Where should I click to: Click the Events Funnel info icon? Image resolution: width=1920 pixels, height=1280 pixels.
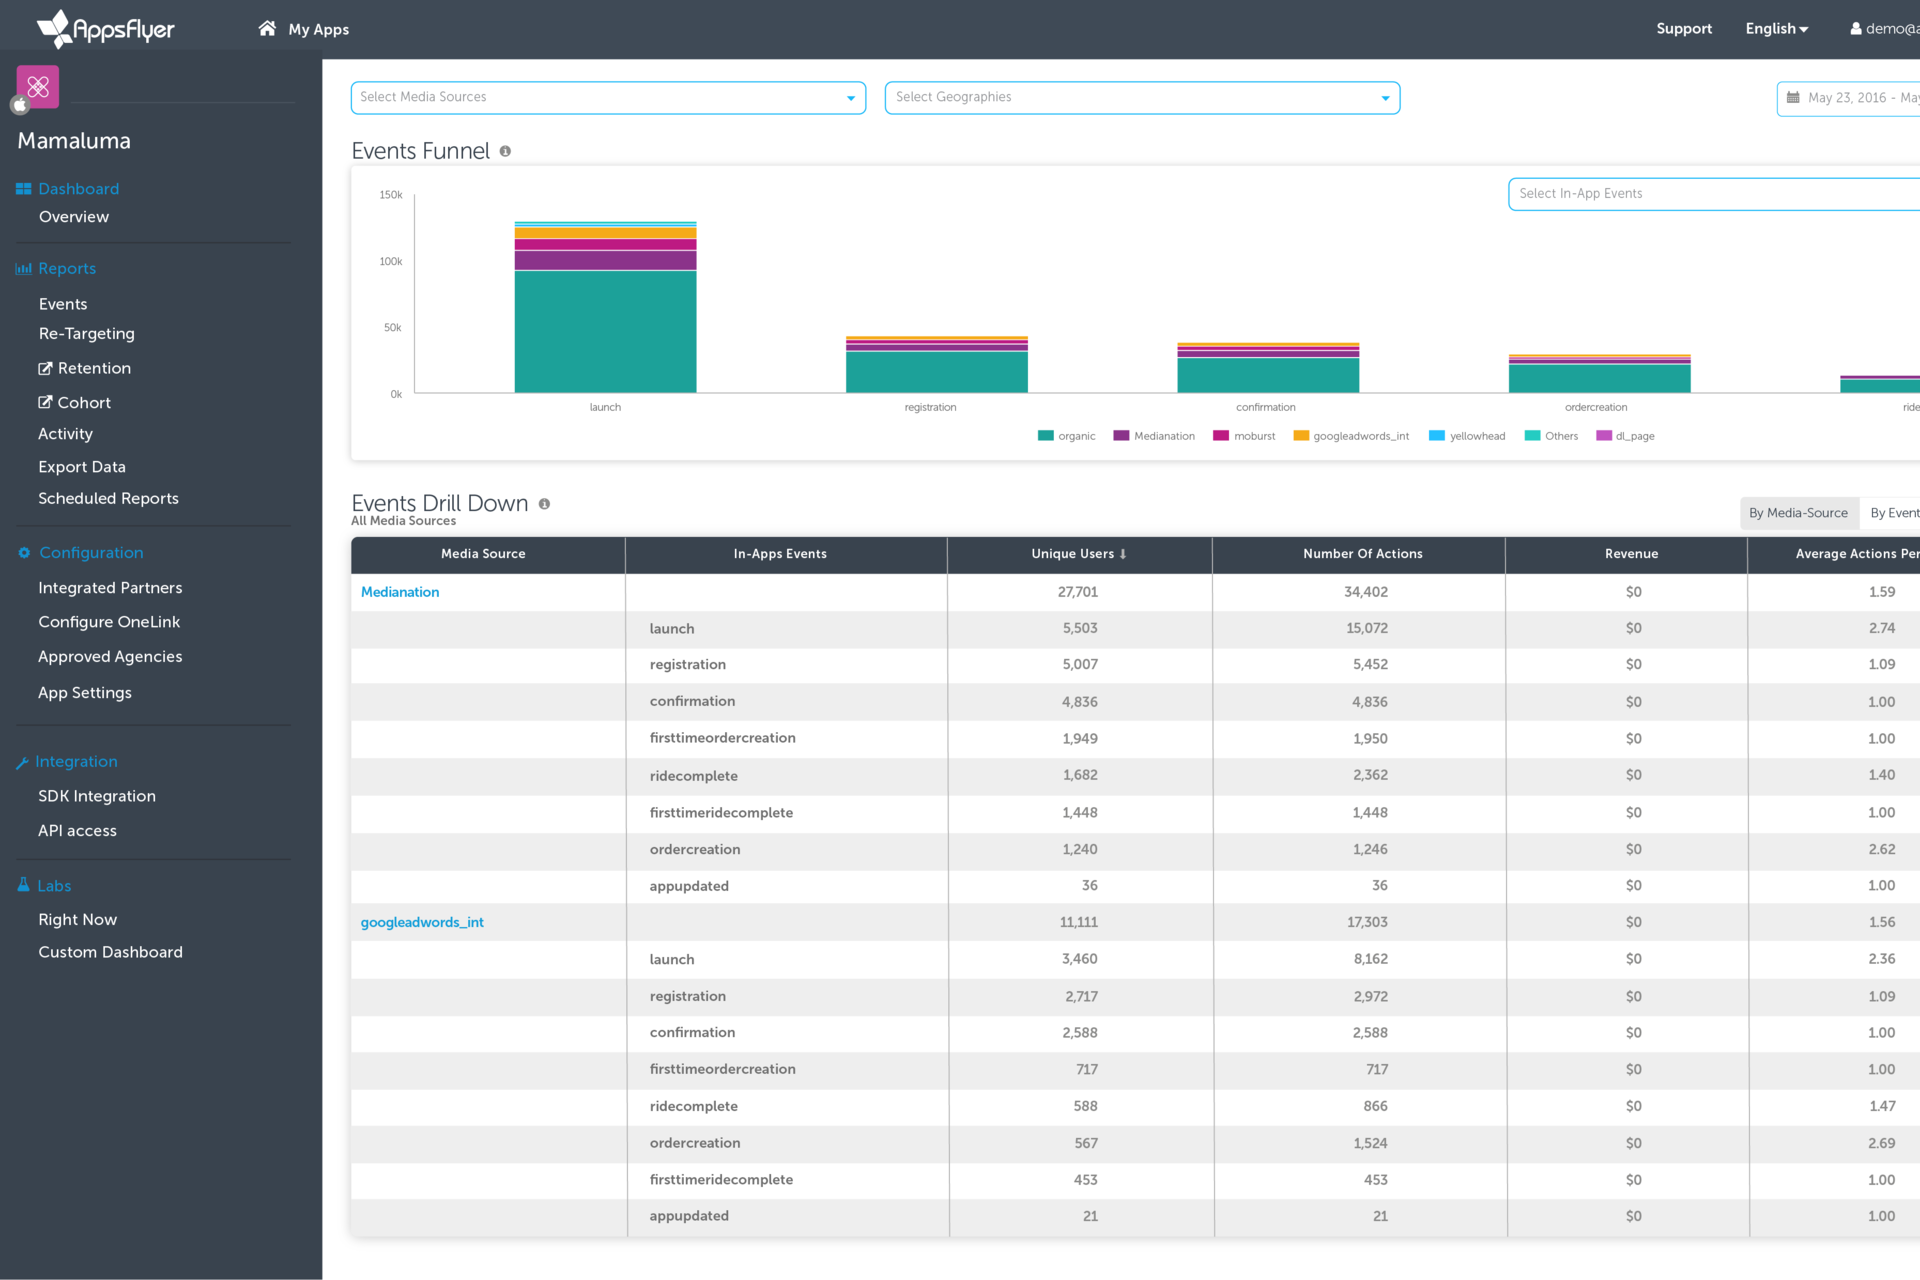[x=505, y=152]
